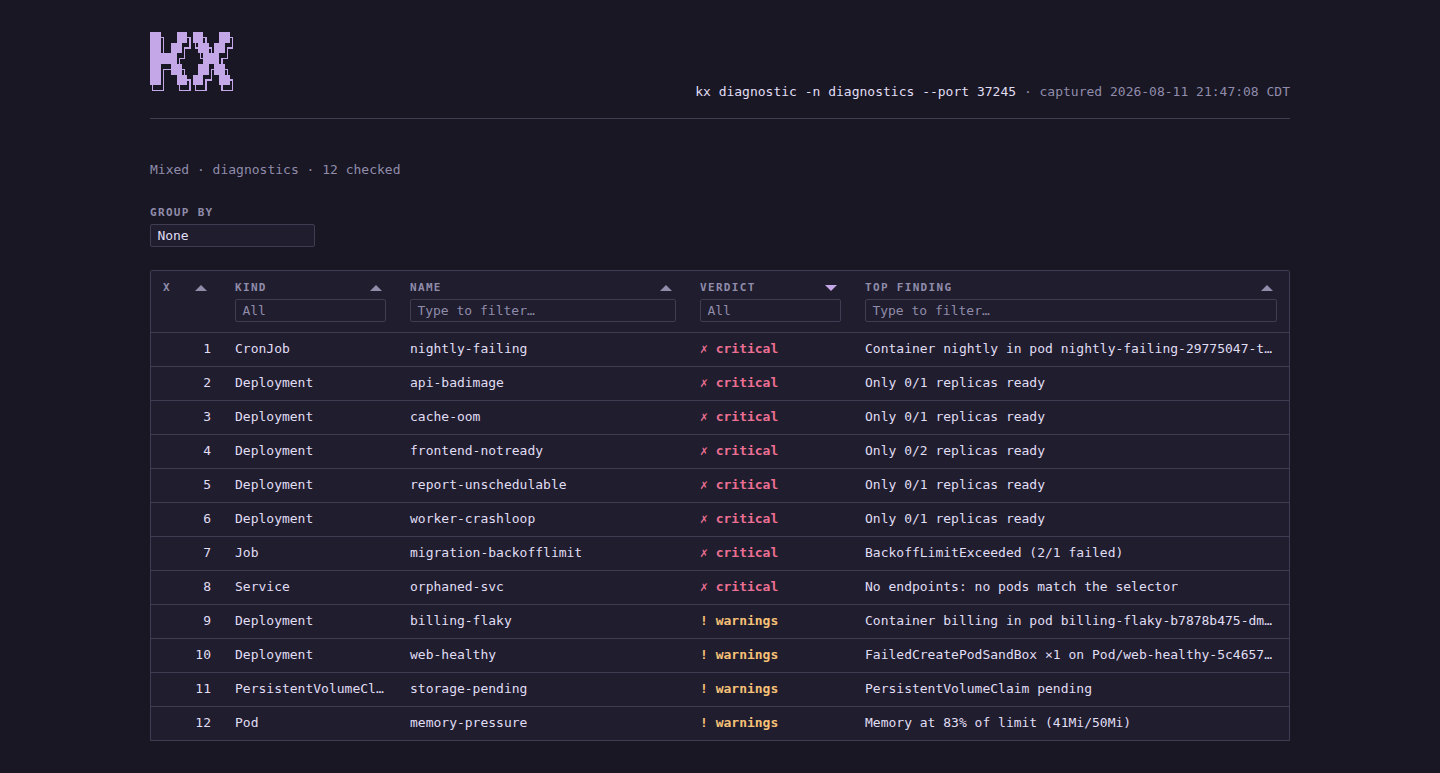
Task: Click the KIND column header label
Action: 250,287
